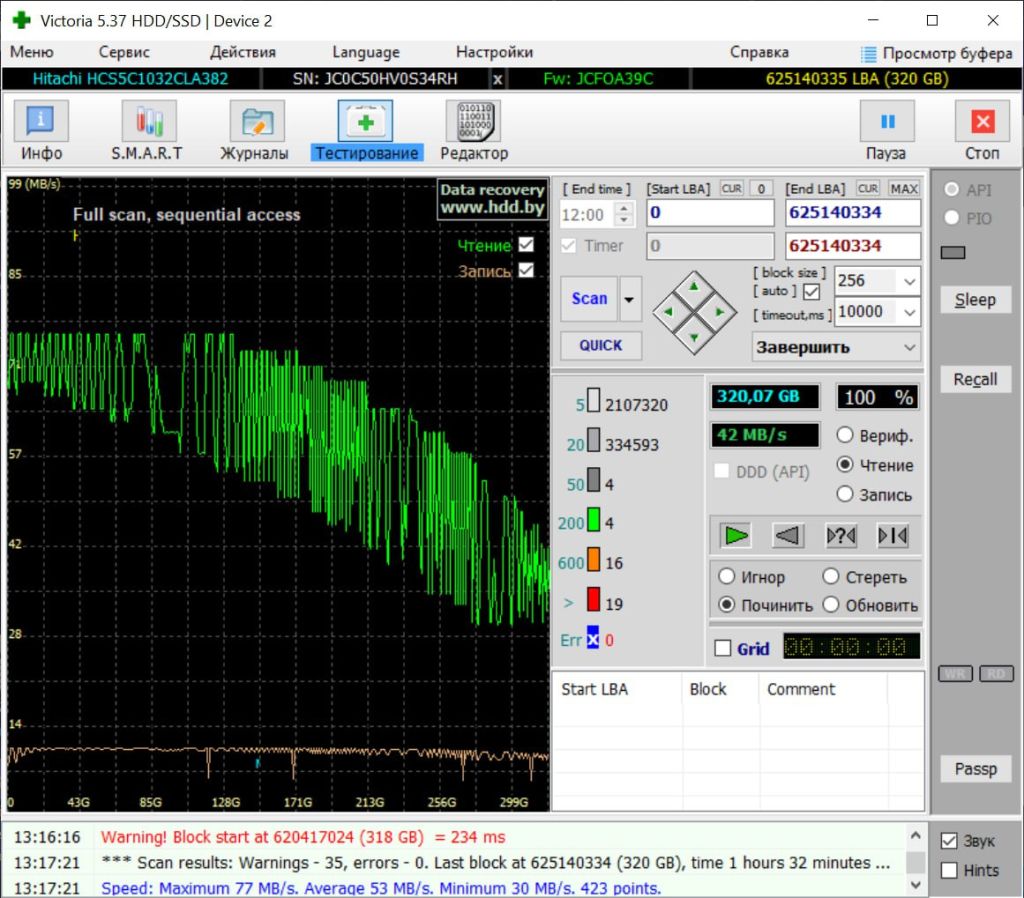Select the Игнор radio option
Viewport: 1024px width, 898px height.
[x=727, y=577]
